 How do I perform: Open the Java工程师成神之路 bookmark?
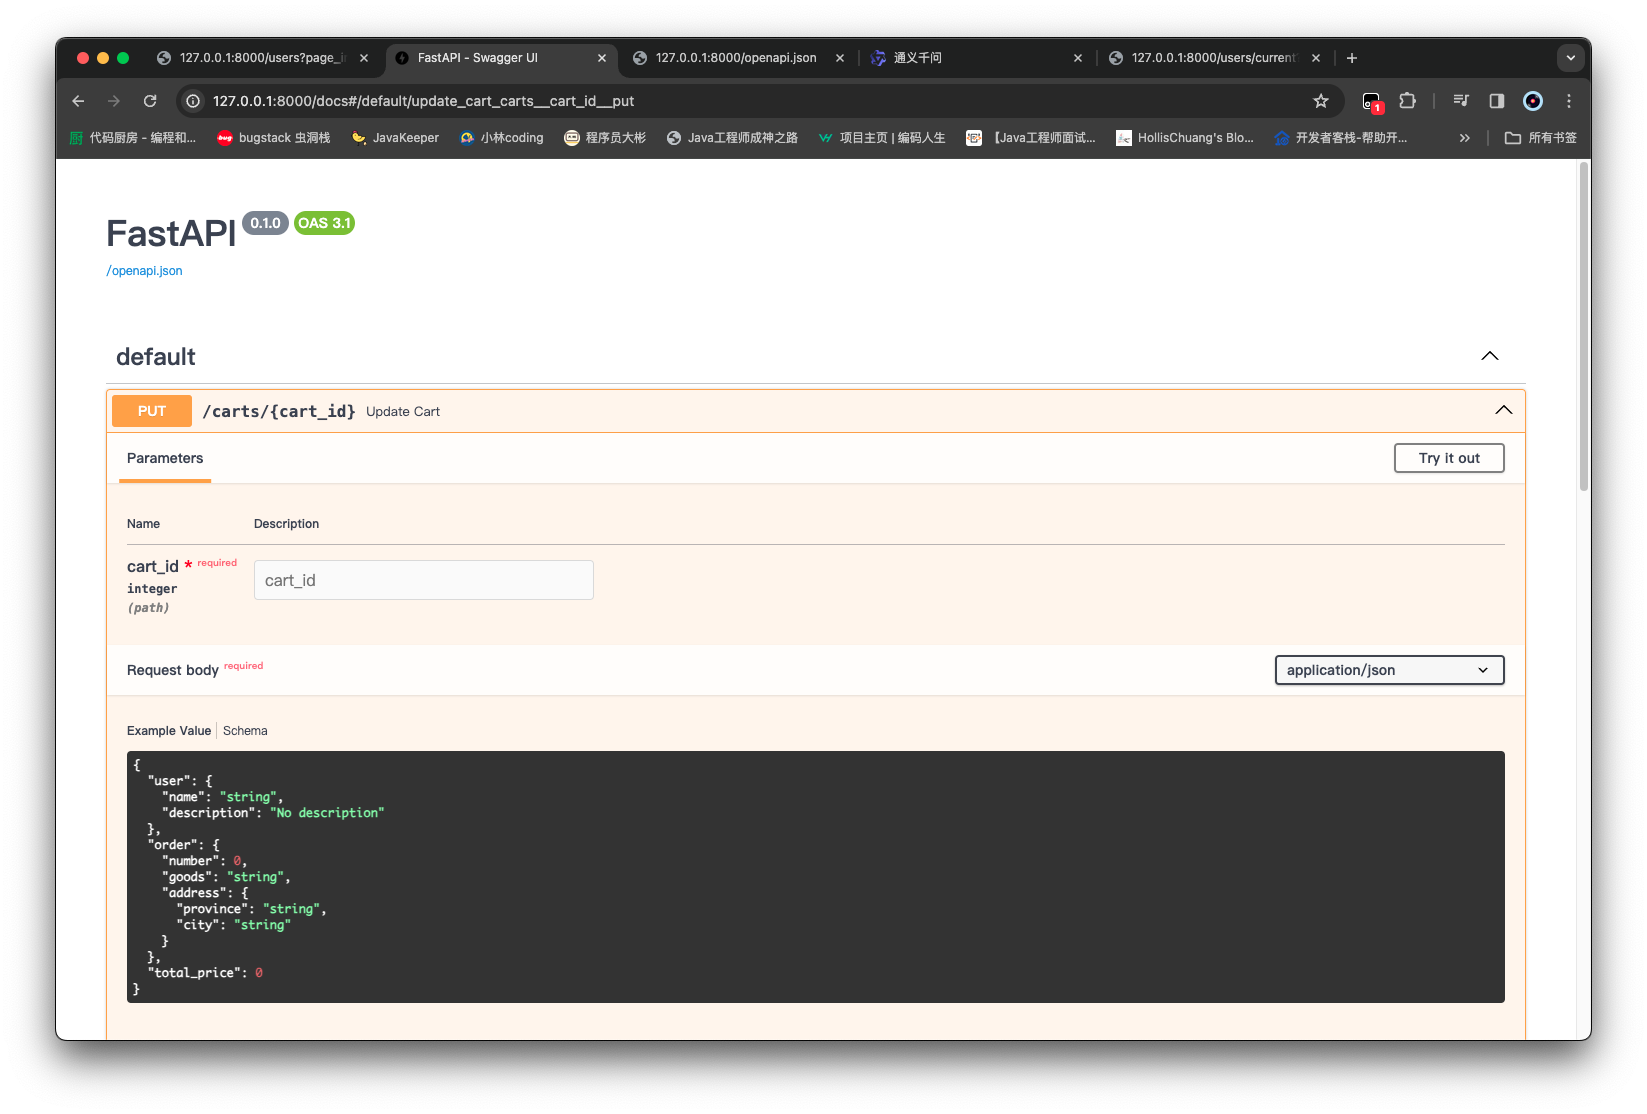(x=732, y=138)
